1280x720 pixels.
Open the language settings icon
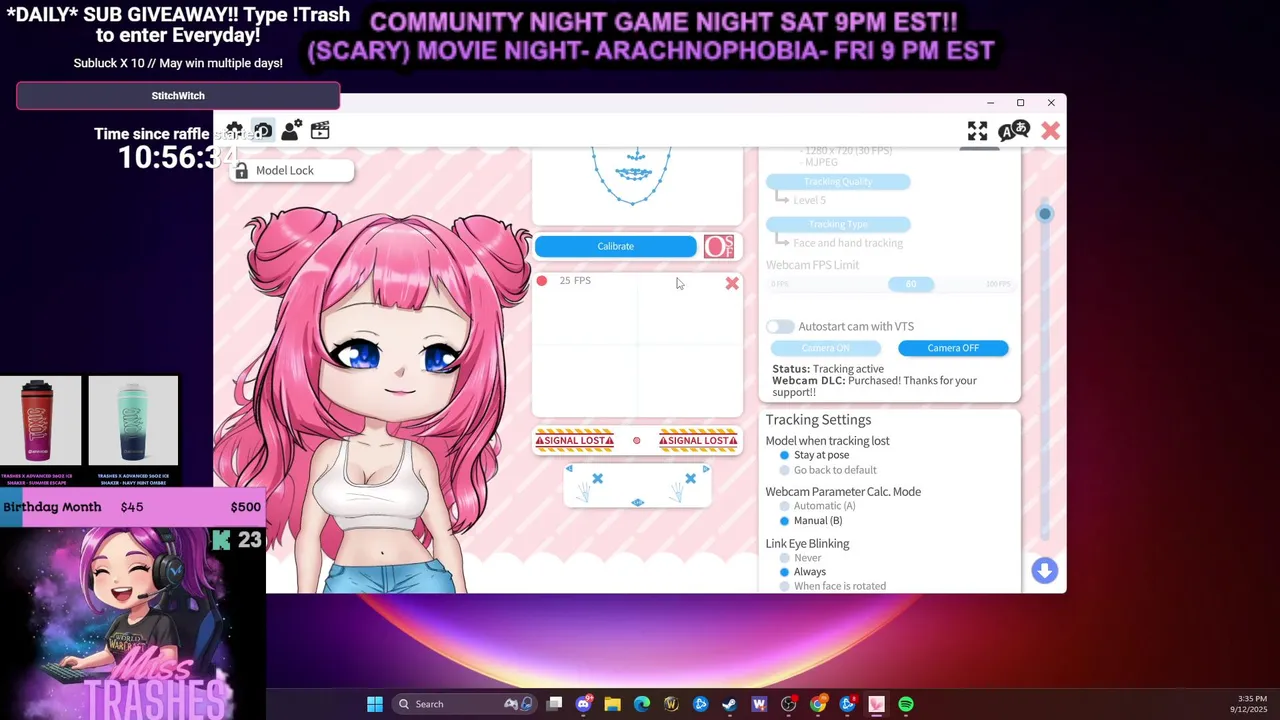(x=1014, y=131)
